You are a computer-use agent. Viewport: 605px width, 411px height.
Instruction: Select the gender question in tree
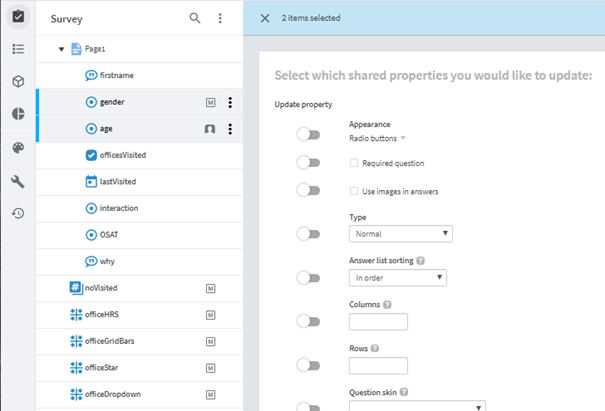(x=139, y=102)
